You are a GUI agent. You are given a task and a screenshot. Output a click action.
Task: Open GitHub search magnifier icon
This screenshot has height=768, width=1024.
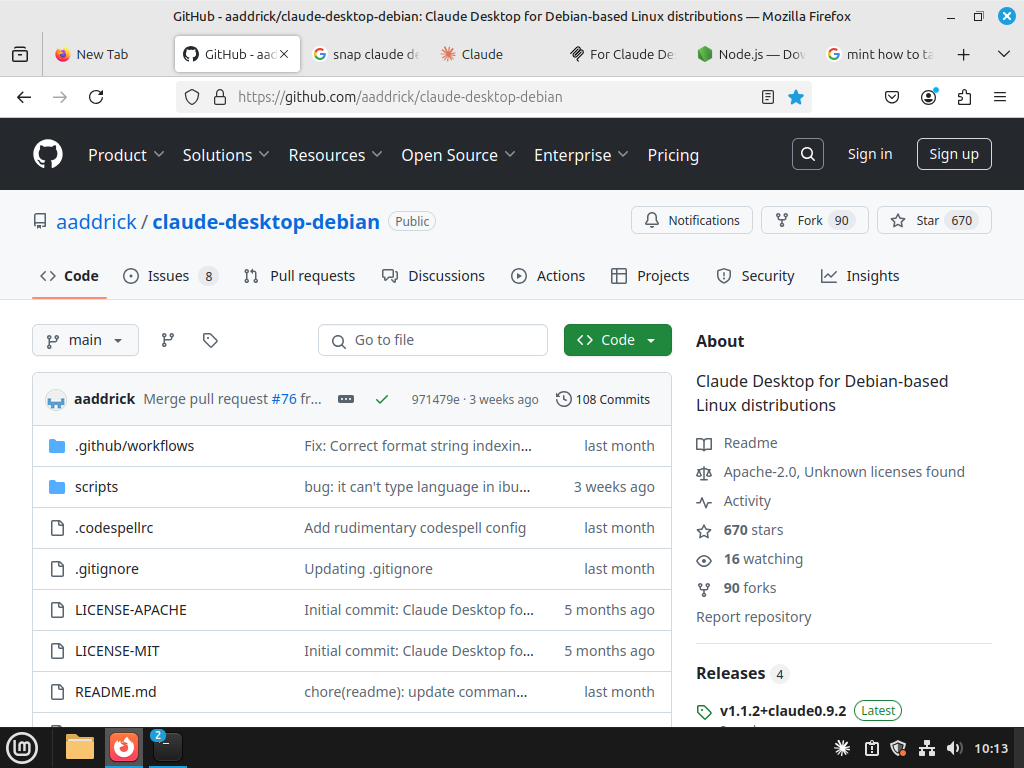click(808, 154)
